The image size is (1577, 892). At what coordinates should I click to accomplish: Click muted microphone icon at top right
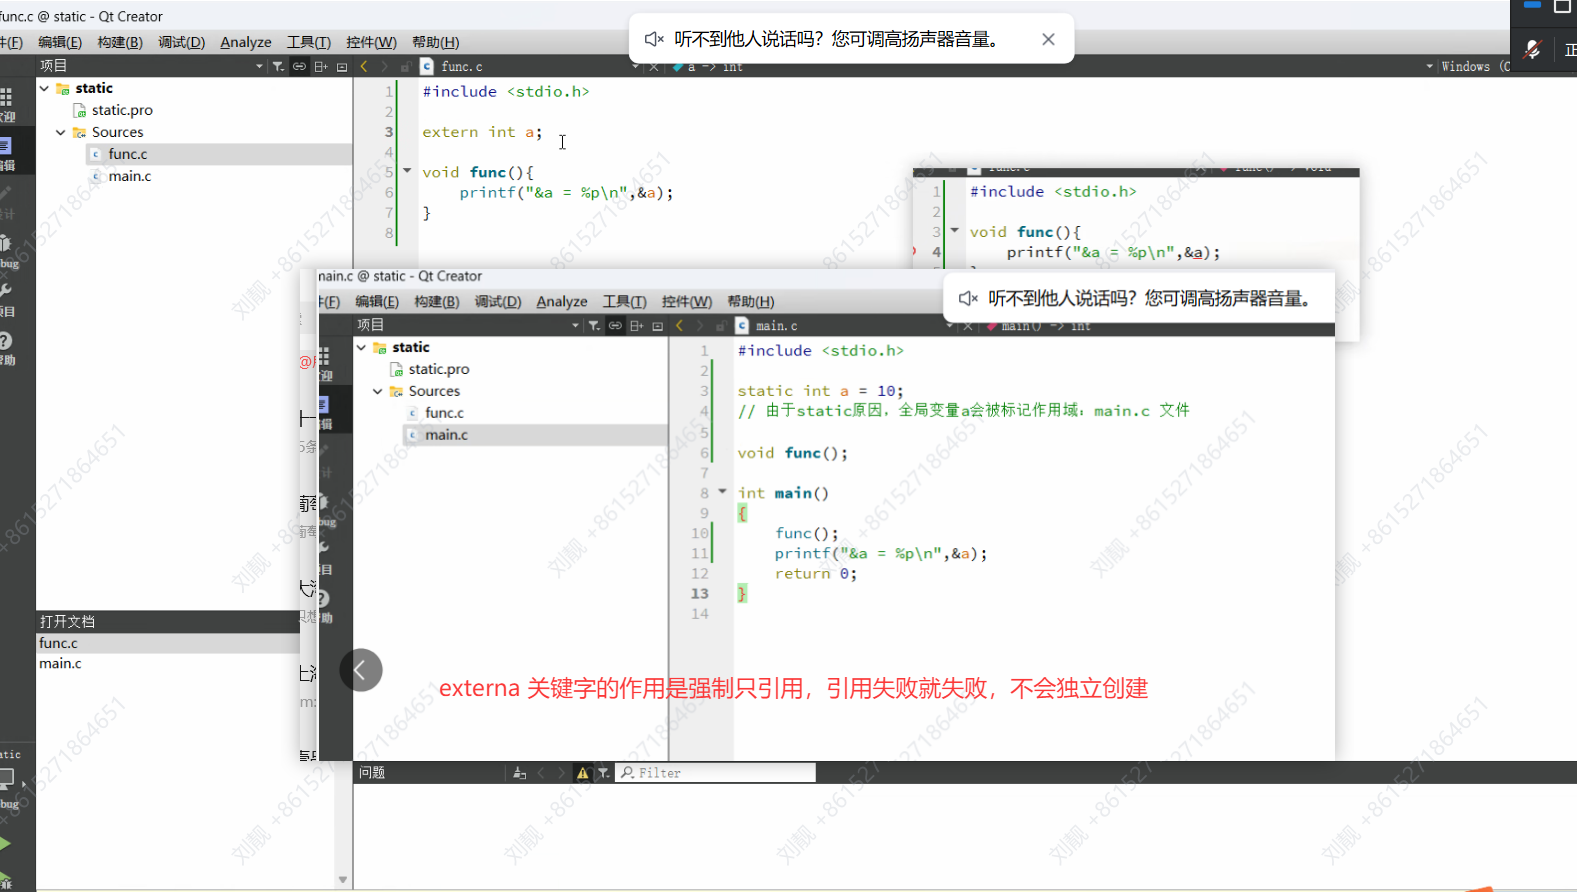pyautogui.click(x=1532, y=48)
